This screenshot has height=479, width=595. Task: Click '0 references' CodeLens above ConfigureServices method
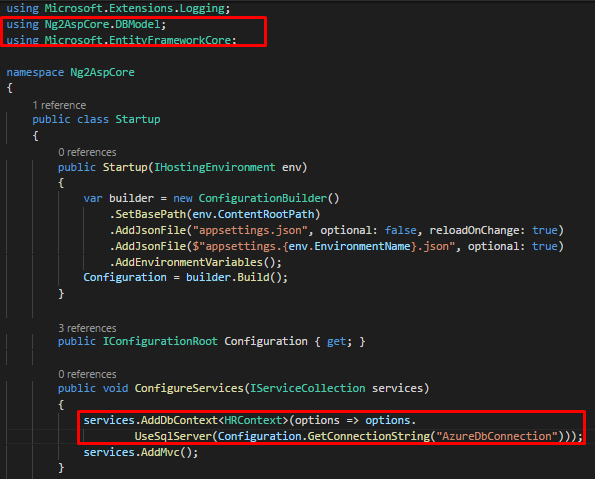coord(87,374)
